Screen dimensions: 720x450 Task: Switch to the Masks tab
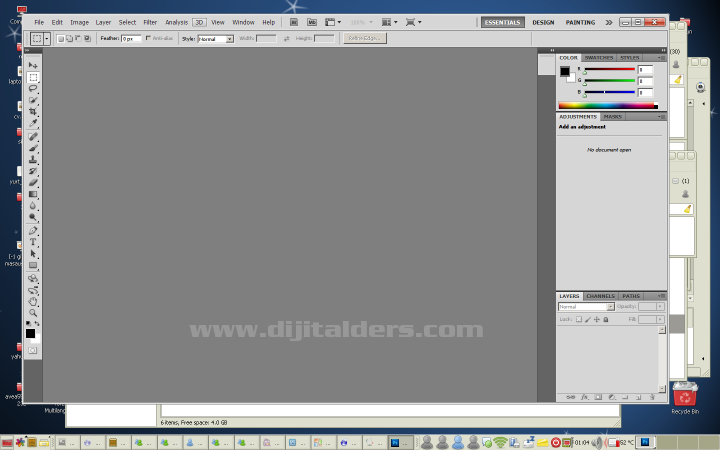tap(613, 117)
